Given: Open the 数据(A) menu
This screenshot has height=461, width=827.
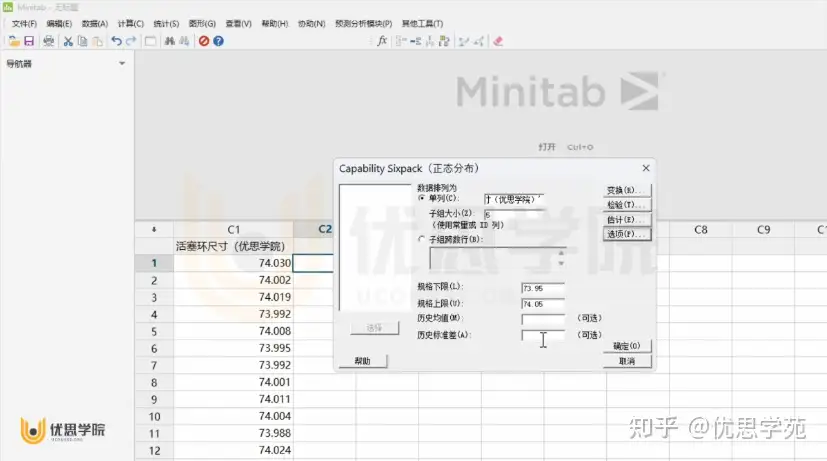Looking at the screenshot, I should (x=95, y=24).
